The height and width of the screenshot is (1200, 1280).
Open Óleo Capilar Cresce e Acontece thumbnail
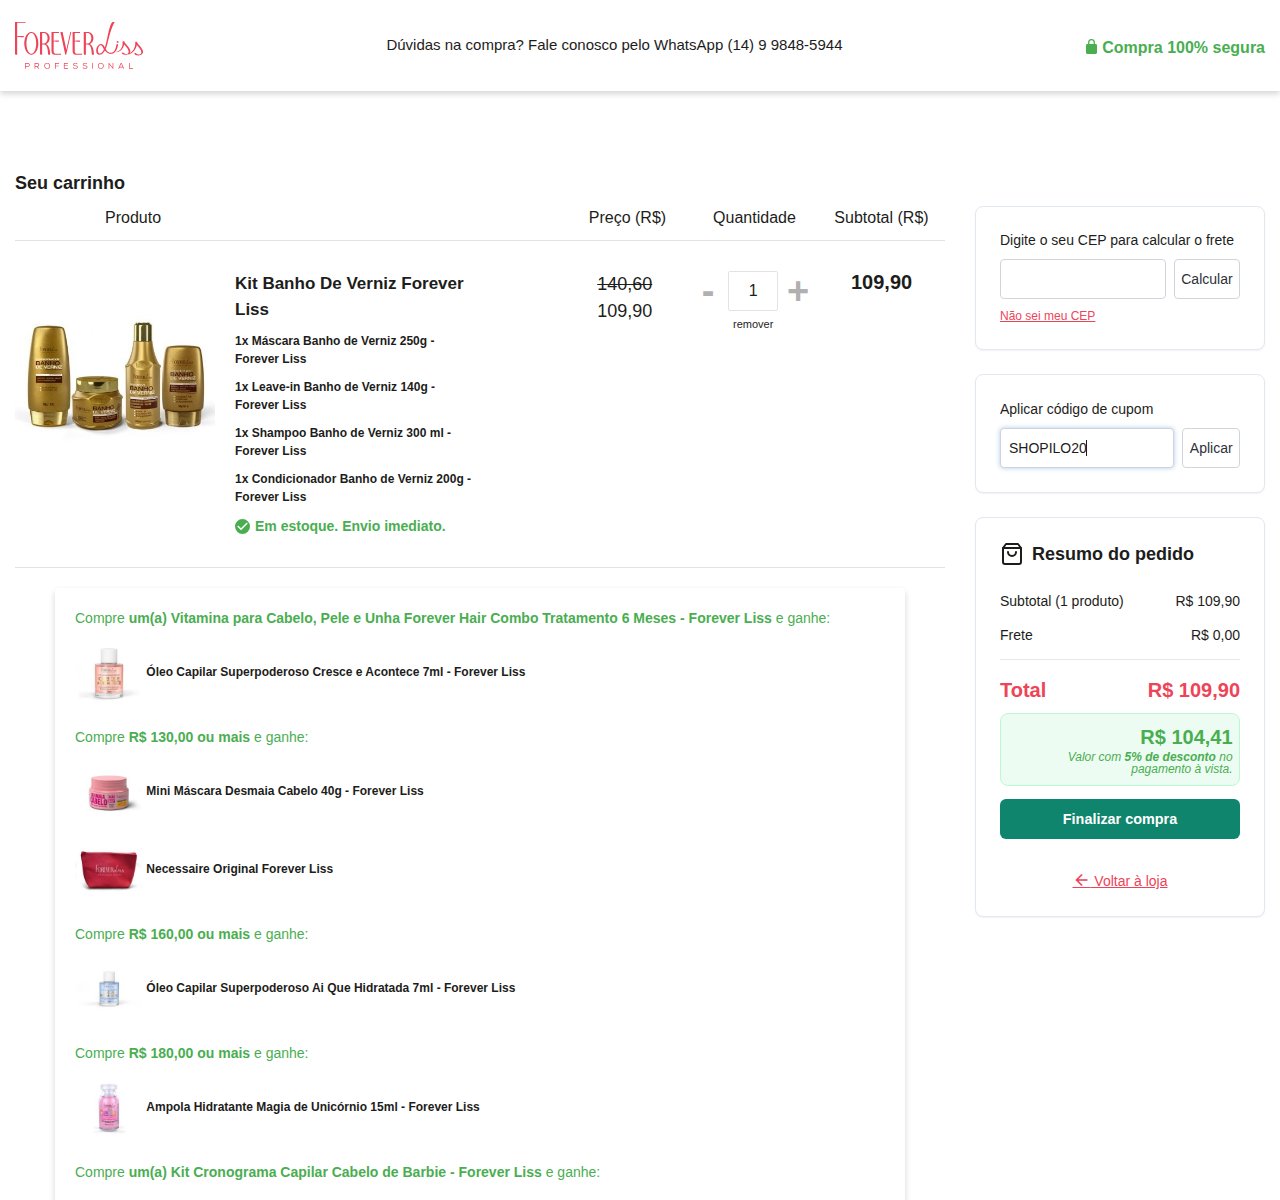tap(109, 672)
